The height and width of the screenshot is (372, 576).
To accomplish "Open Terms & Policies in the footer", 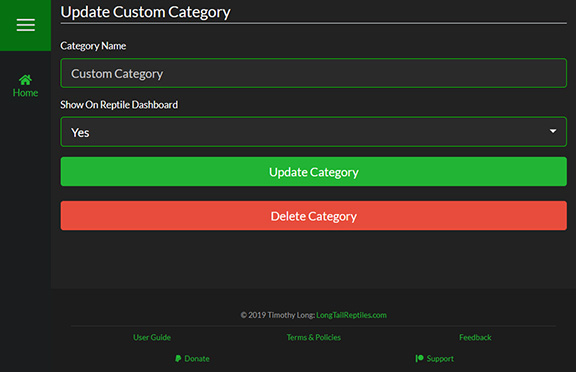I will coord(313,337).
